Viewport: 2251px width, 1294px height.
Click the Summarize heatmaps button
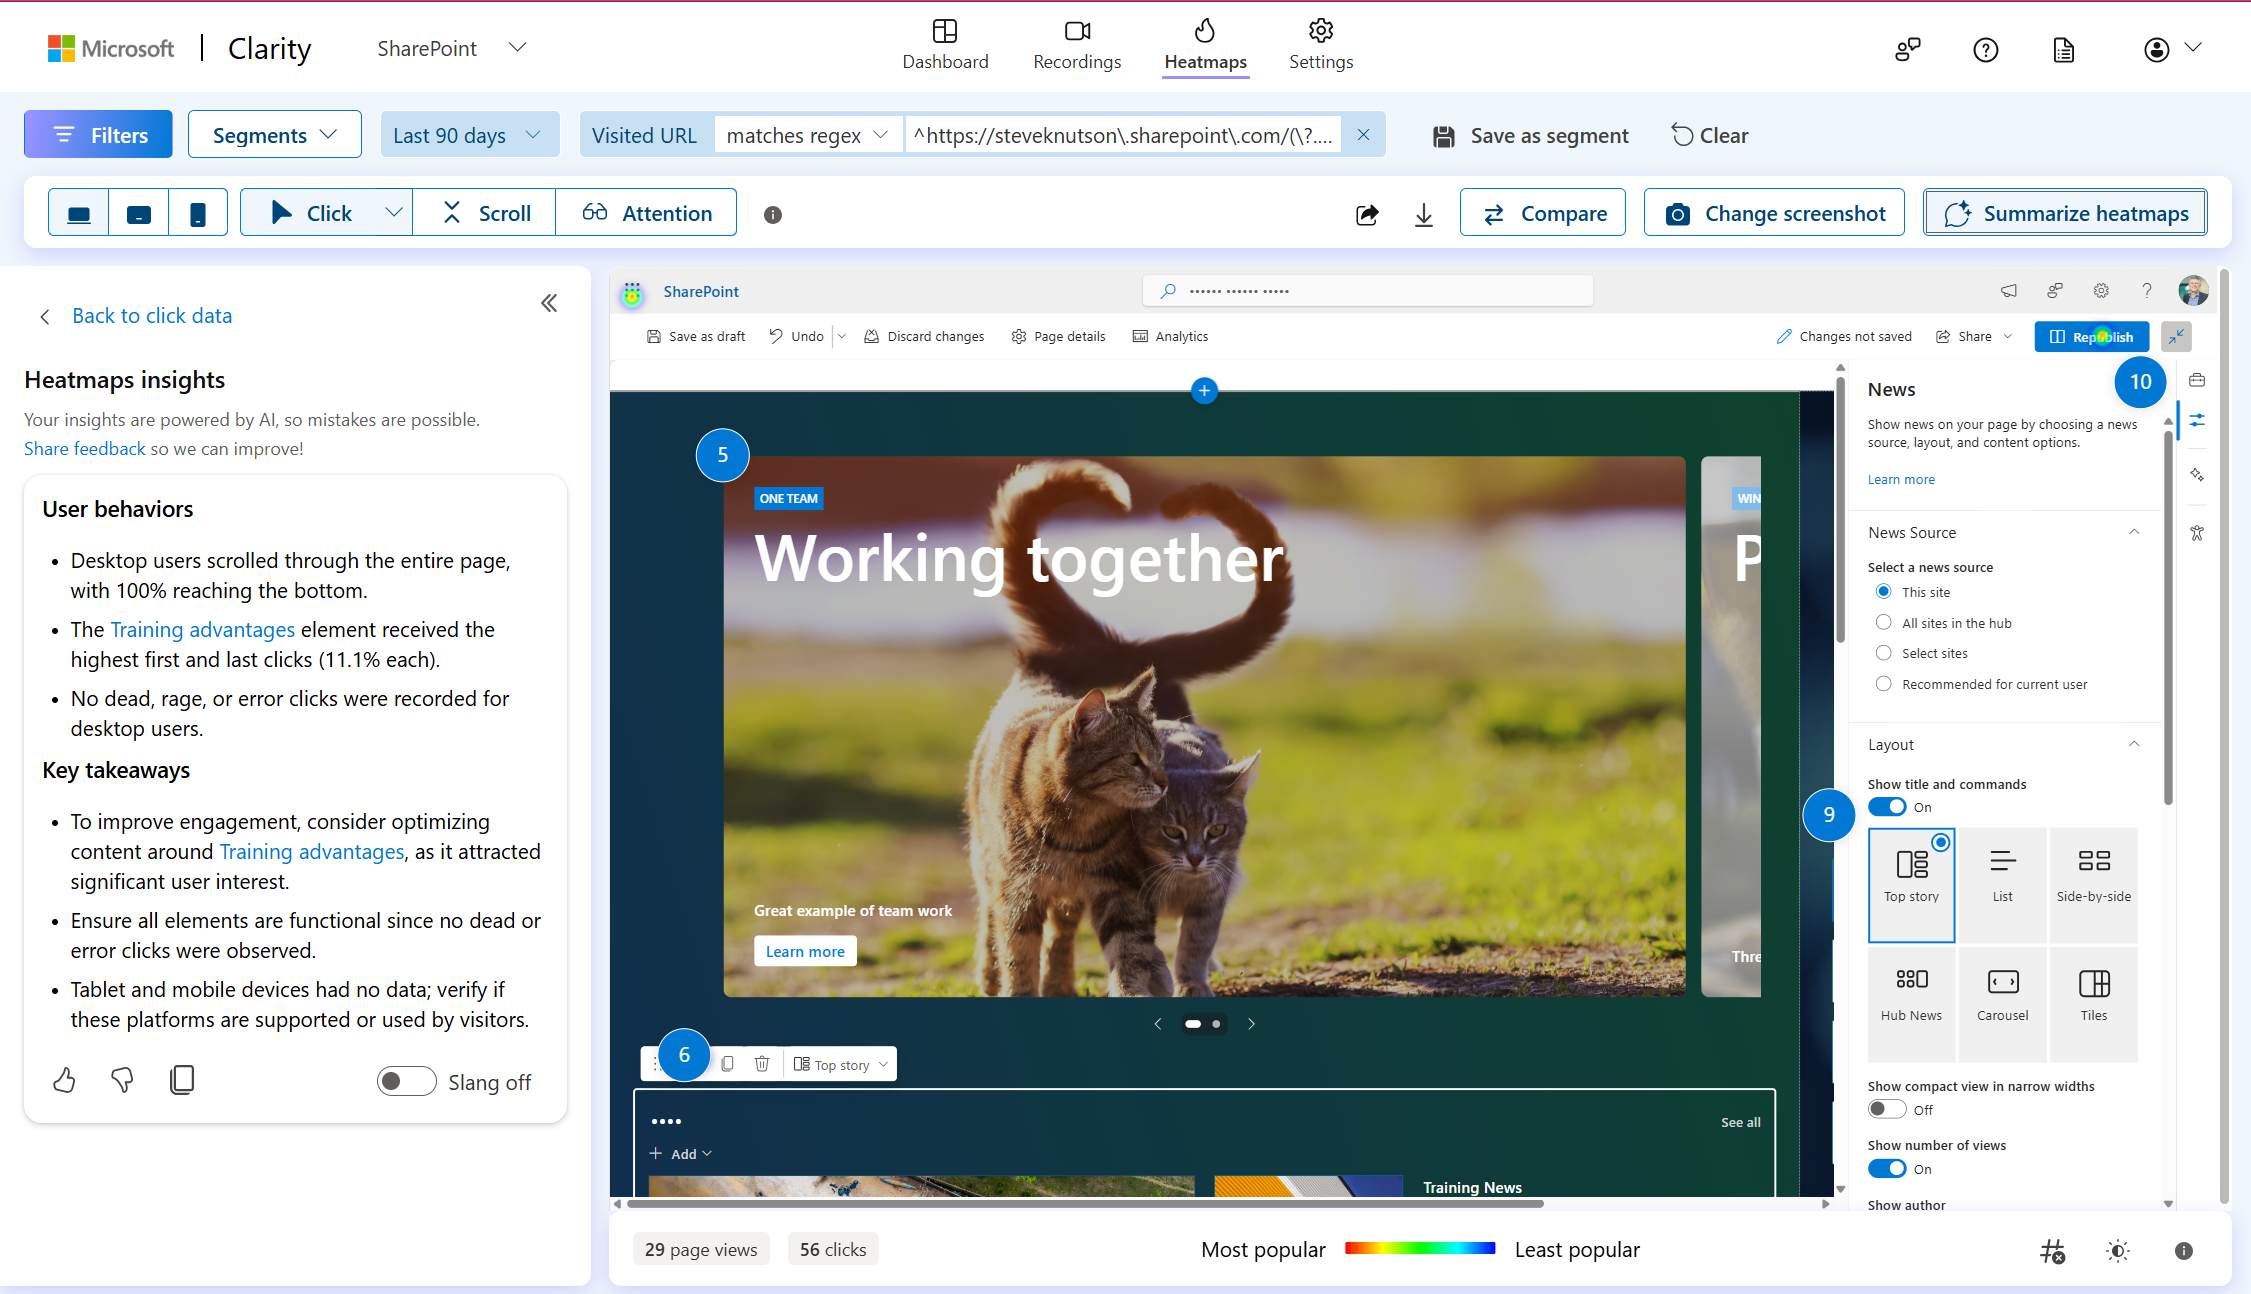pos(2065,213)
